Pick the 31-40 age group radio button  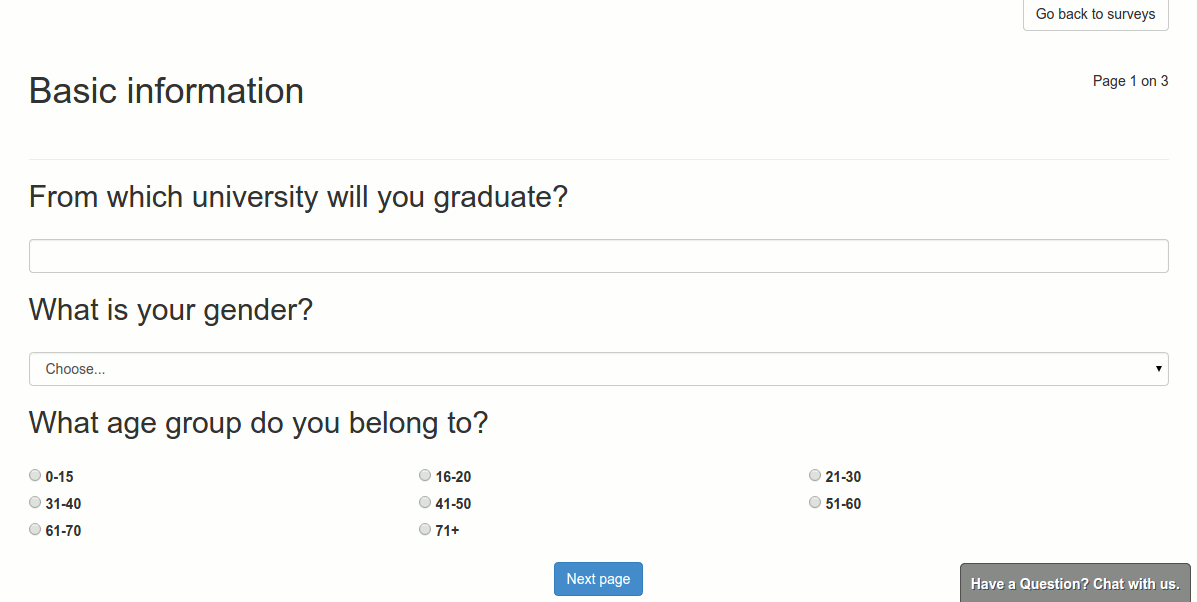point(35,503)
